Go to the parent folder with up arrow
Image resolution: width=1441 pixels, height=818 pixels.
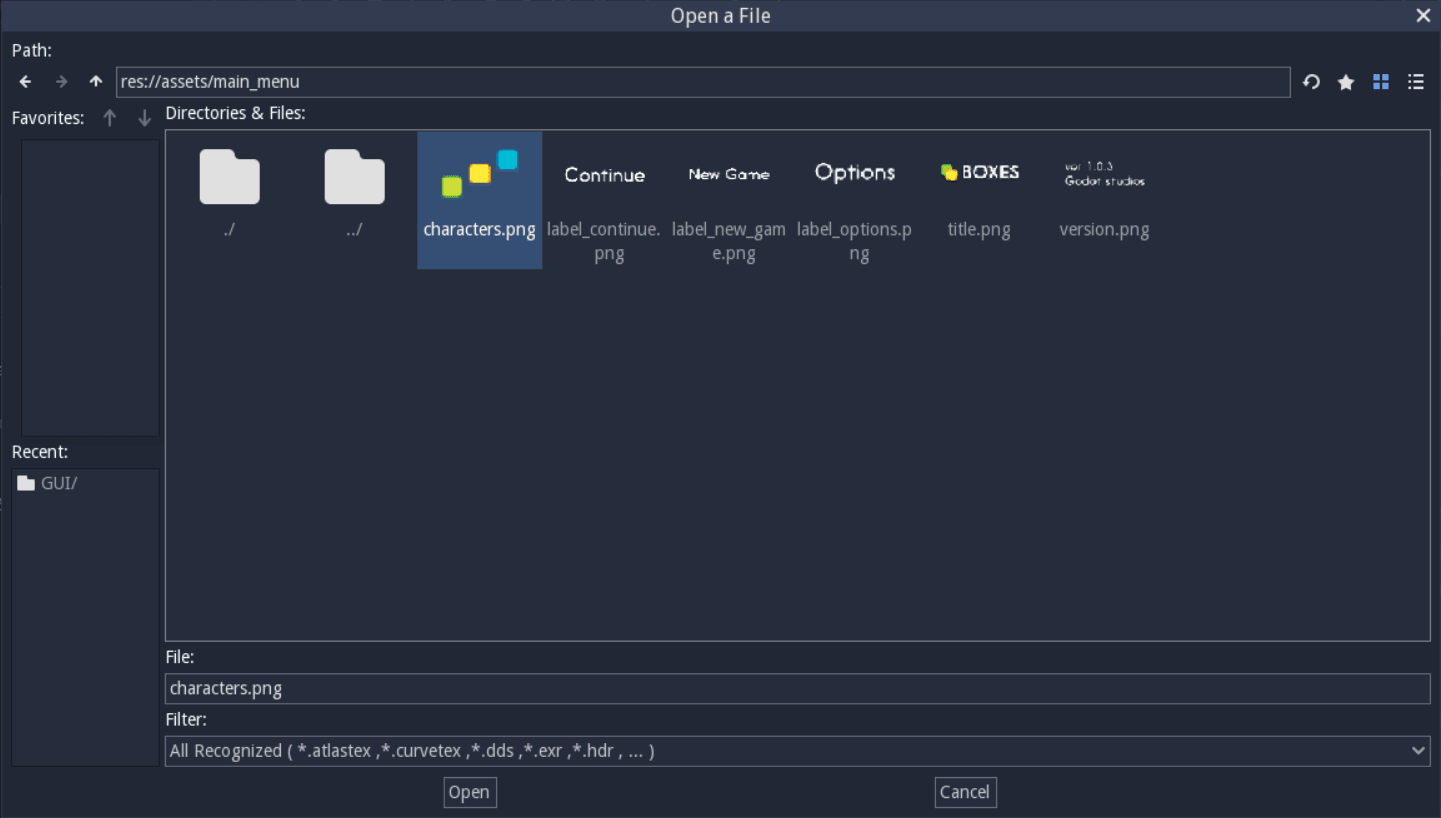click(x=96, y=82)
